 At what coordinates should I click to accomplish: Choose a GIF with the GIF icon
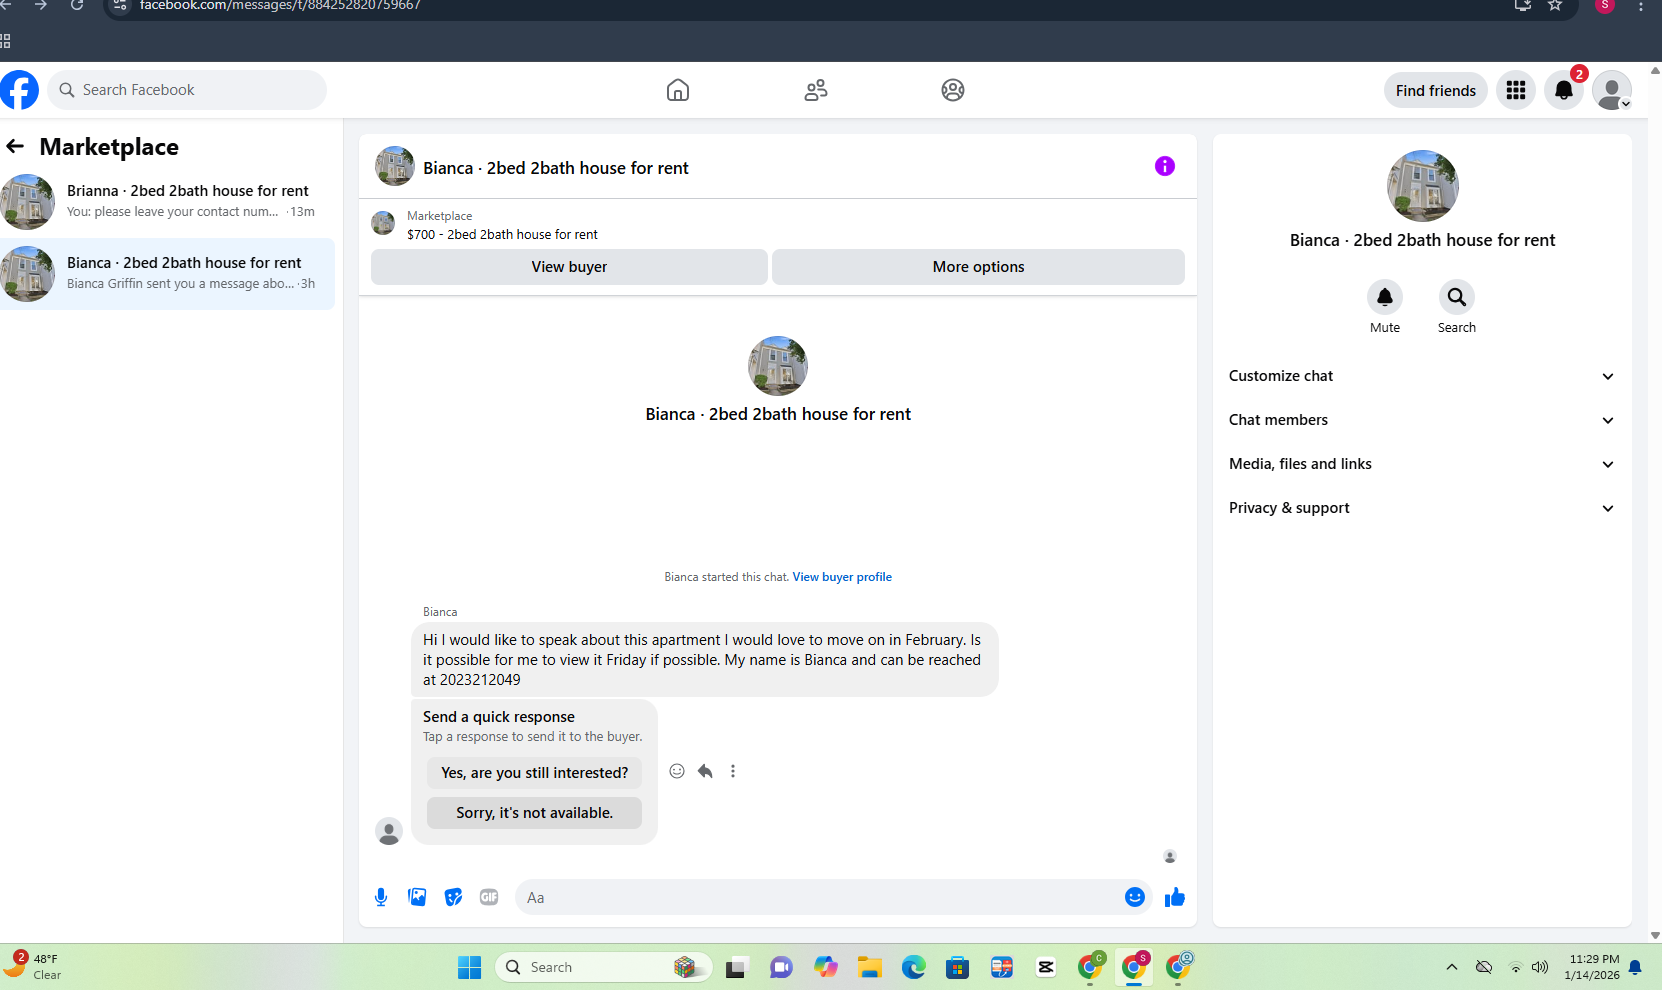click(x=489, y=897)
